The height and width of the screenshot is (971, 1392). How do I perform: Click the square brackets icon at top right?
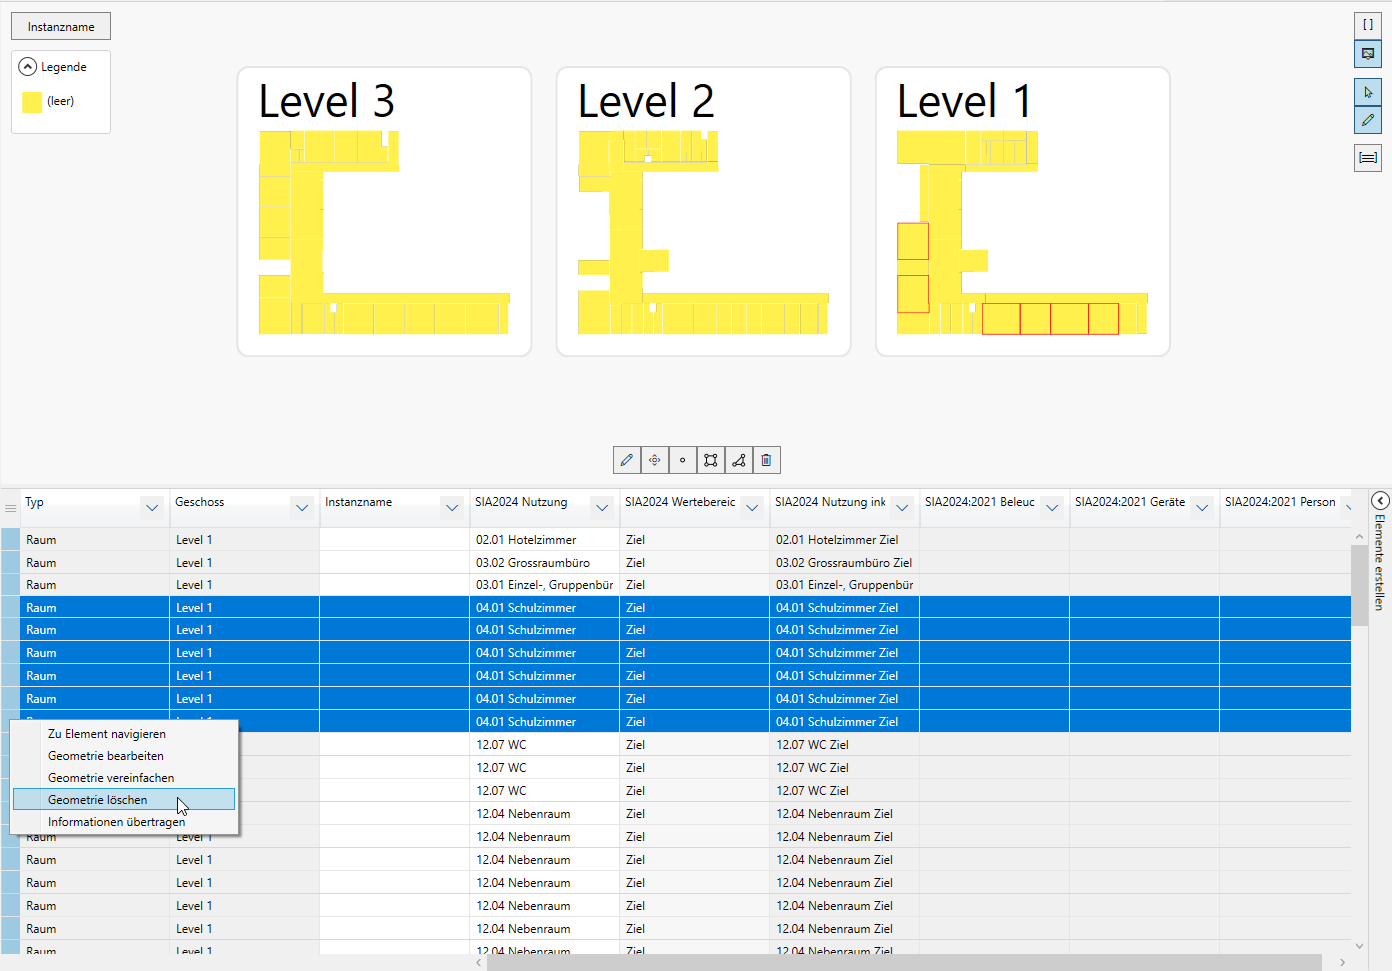coord(1367,25)
